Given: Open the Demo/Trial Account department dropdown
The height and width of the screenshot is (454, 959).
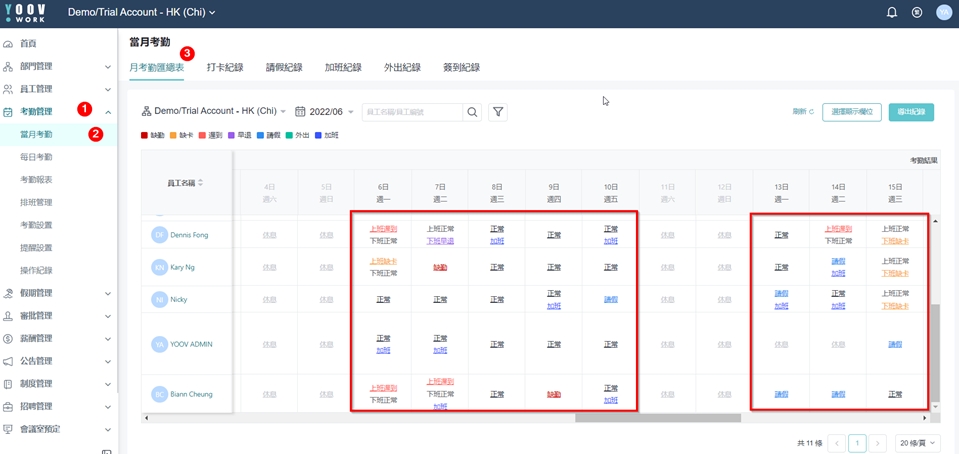Looking at the screenshot, I should (214, 112).
